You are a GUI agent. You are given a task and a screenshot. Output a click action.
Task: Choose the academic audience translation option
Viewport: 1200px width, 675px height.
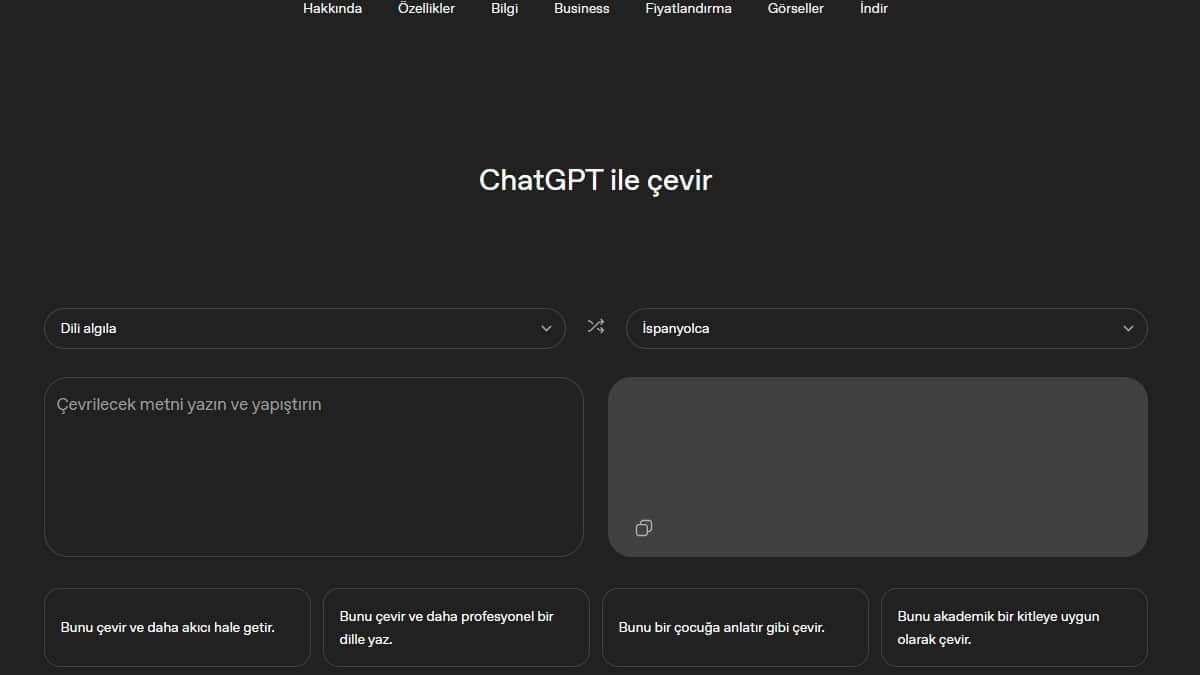1014,627
